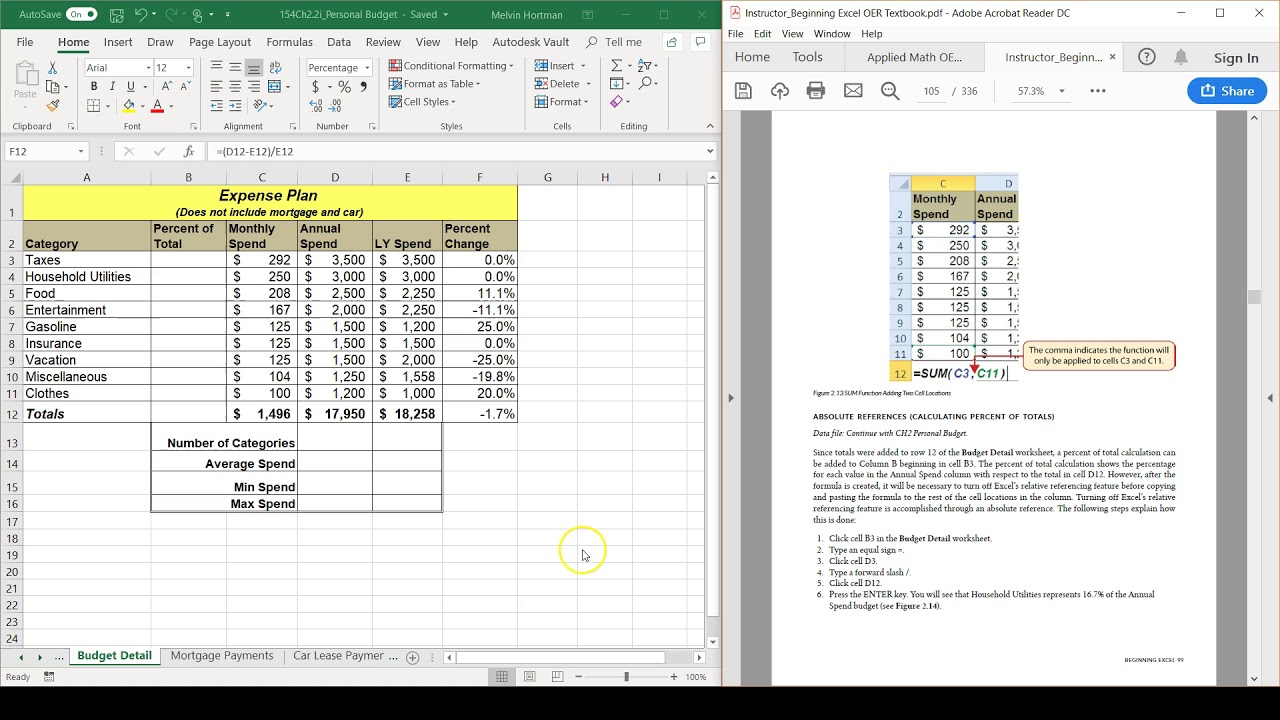Click the Tell me search box in Excel

(614, 42)
